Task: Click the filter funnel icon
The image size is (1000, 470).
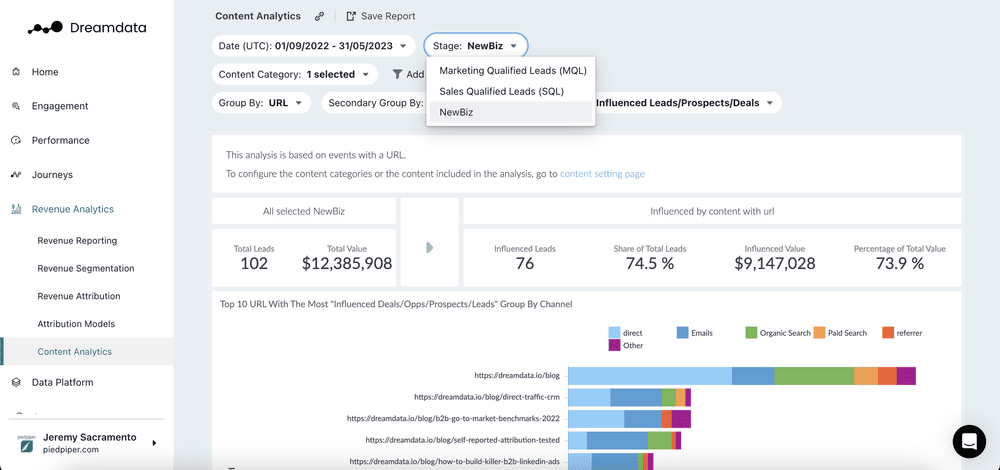Action: (x=397, y=74)
